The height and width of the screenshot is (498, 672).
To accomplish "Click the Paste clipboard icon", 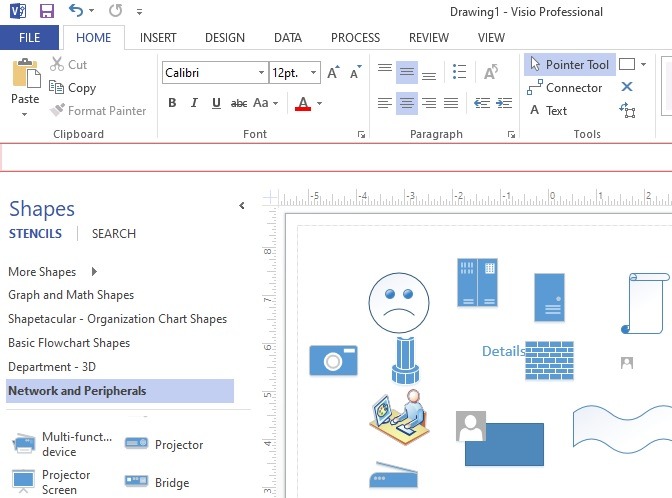I will click(26, 73).
